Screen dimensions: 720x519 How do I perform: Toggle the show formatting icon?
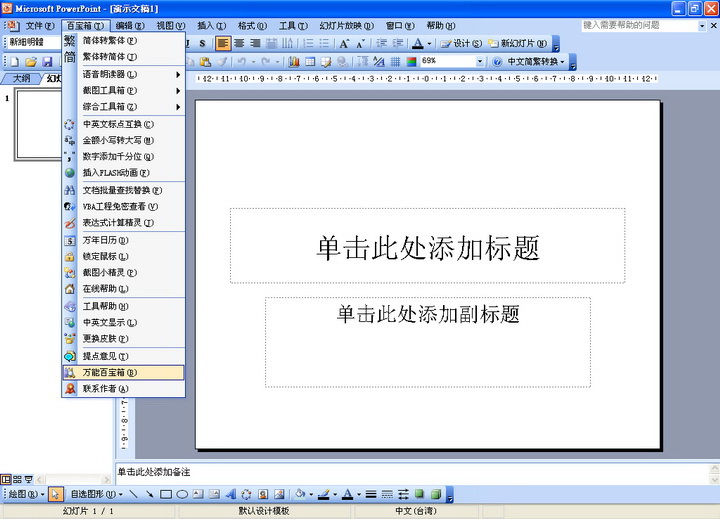coord(379,61)
